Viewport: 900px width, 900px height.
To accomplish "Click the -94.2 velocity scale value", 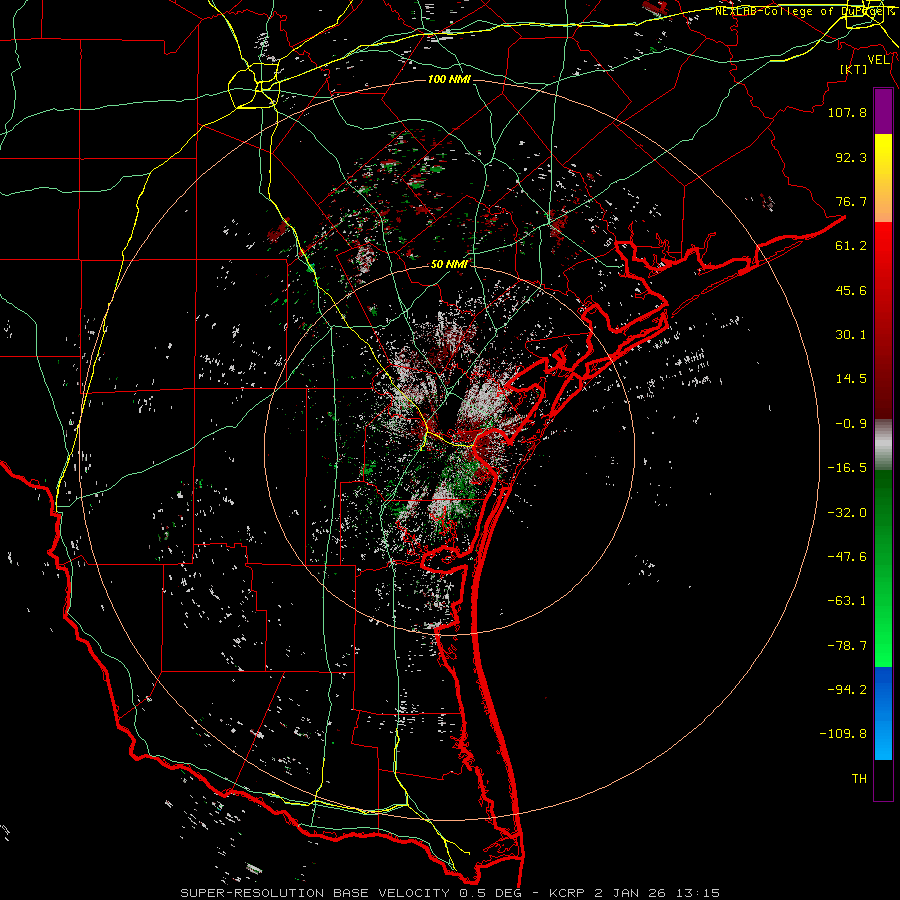I will coord(847,689).
